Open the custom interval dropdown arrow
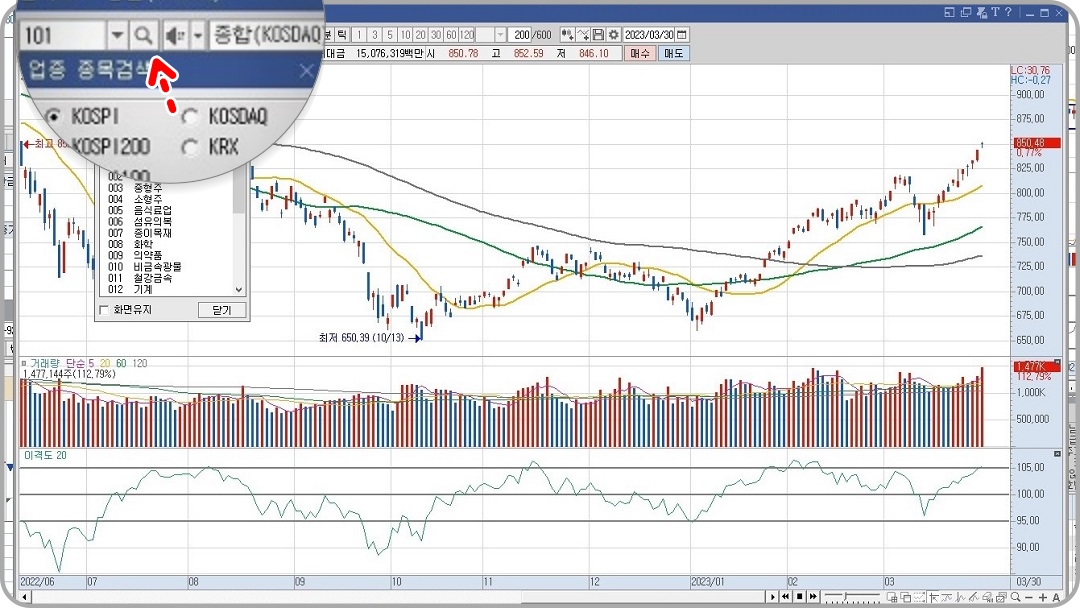Screen dimensions: 1080x608 [501, 34]
